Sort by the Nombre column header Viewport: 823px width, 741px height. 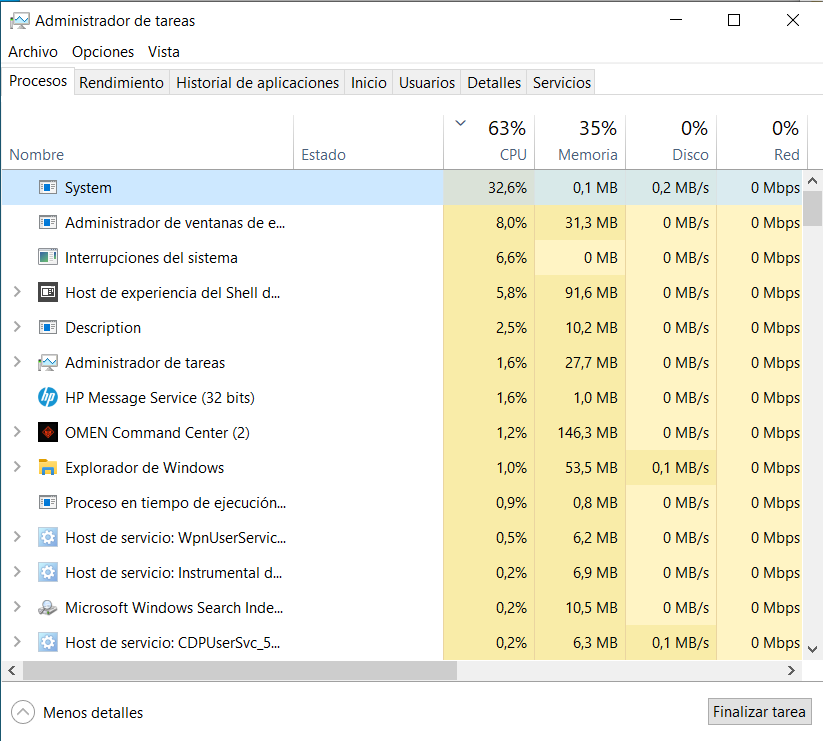click(x=147, y=142)
